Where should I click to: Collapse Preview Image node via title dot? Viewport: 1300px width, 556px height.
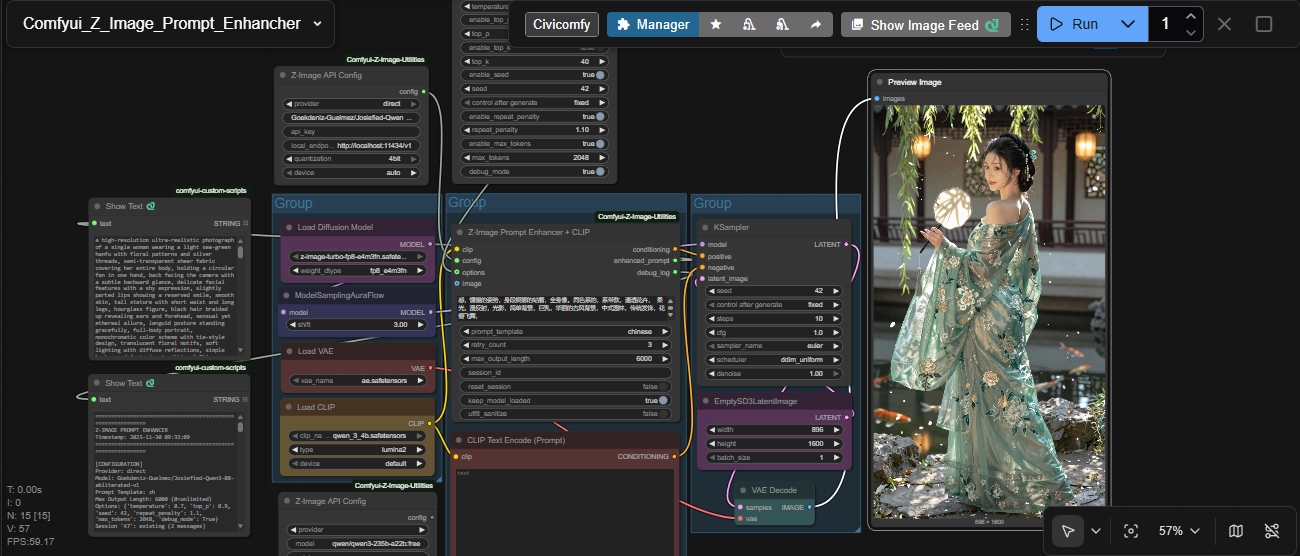[879, 82]
